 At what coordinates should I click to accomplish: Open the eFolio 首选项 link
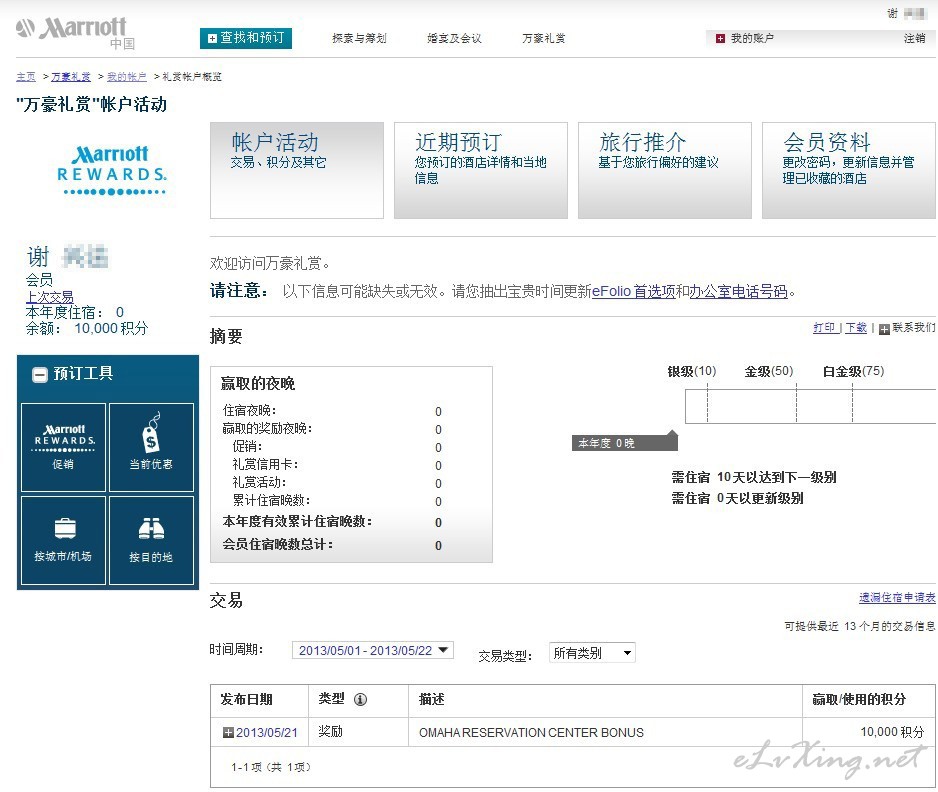point(634,291)
